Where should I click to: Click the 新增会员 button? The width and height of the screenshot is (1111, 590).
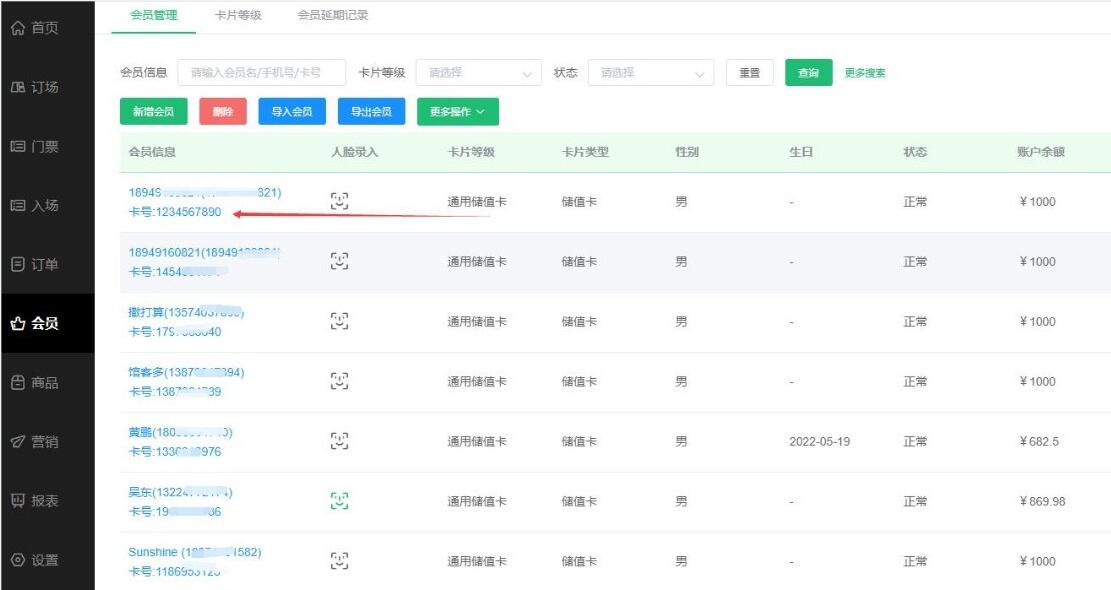pos(153,112)
